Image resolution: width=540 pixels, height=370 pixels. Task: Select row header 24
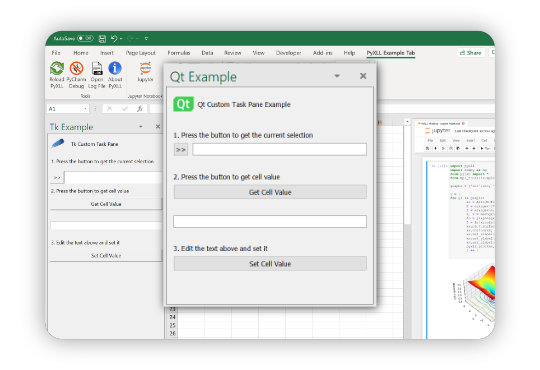172,317
